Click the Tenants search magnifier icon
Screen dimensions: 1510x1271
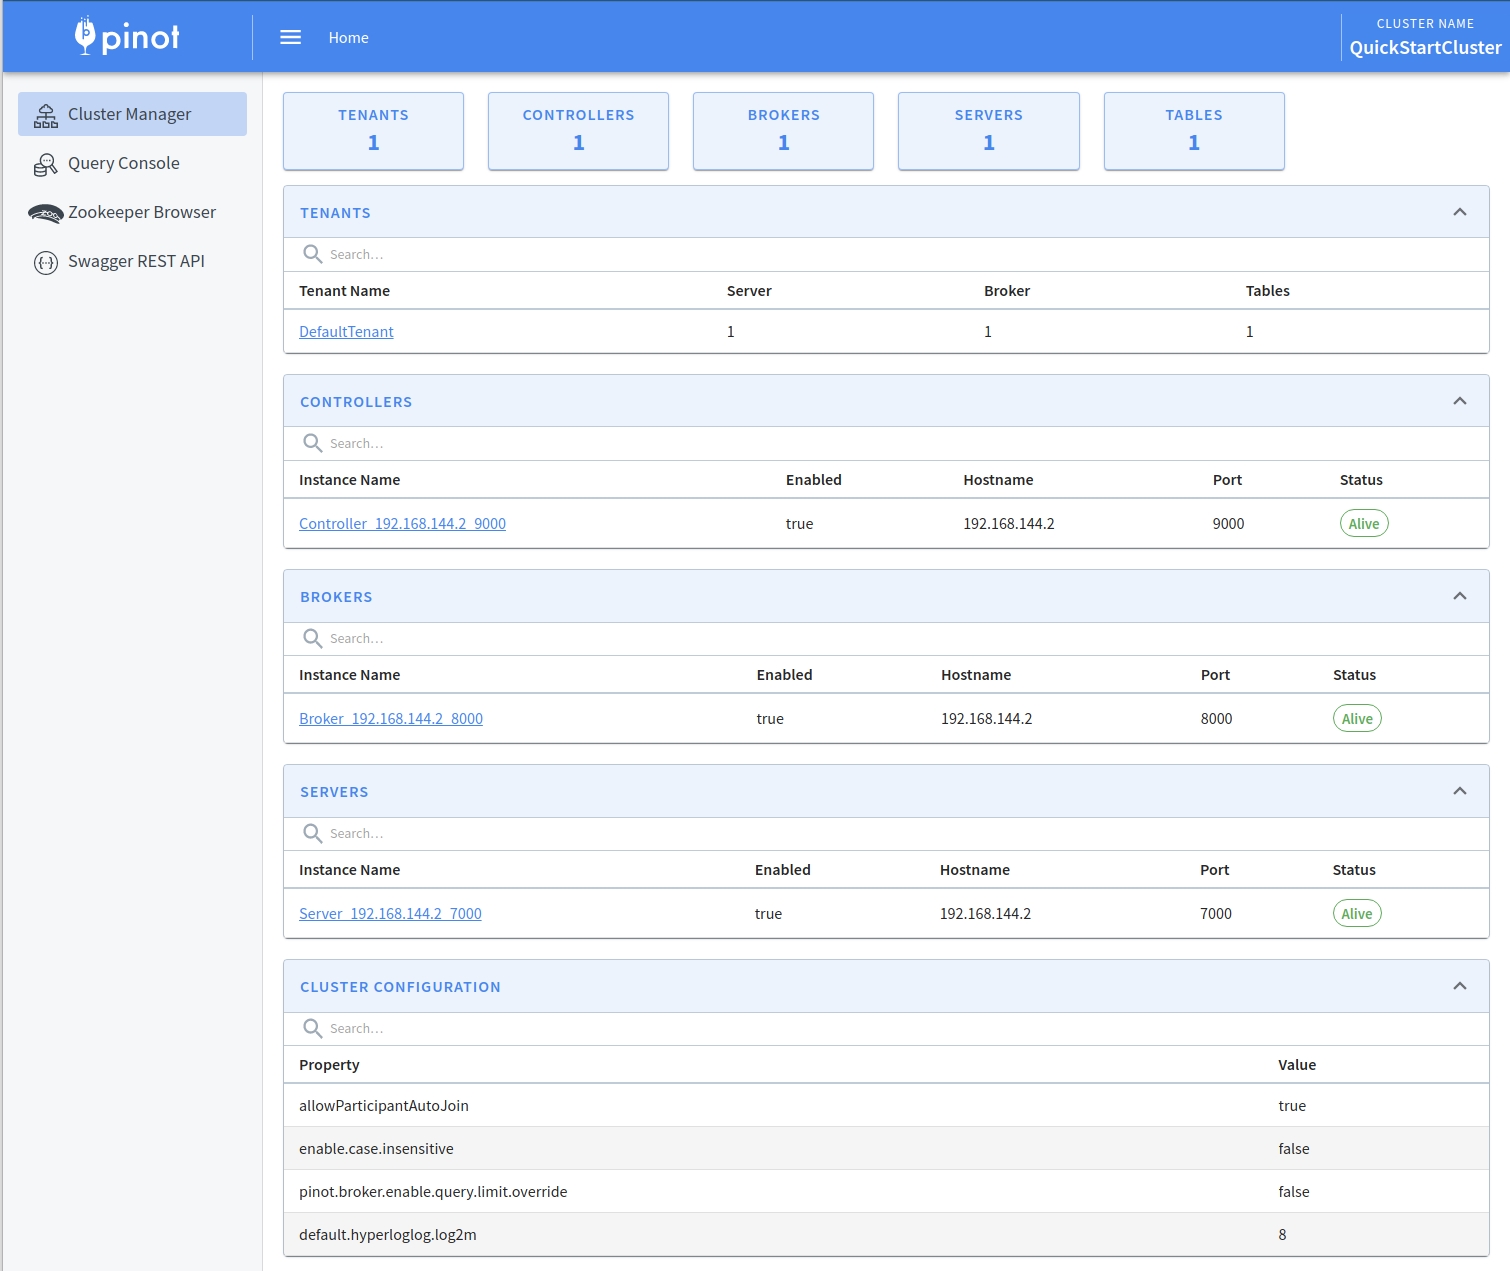(313, 254)
